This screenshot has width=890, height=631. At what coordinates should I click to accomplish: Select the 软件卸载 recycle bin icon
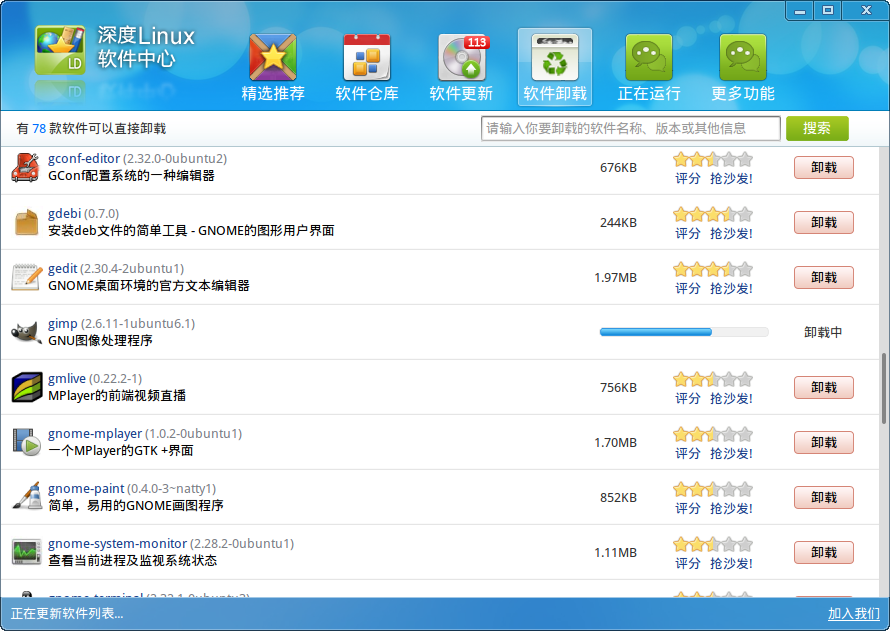point(555,57)
